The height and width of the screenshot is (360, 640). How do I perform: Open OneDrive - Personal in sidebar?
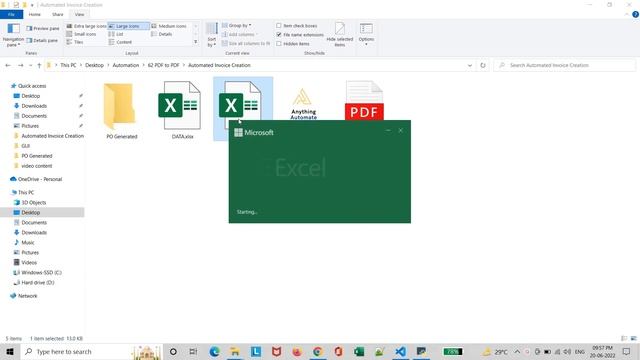40,179
